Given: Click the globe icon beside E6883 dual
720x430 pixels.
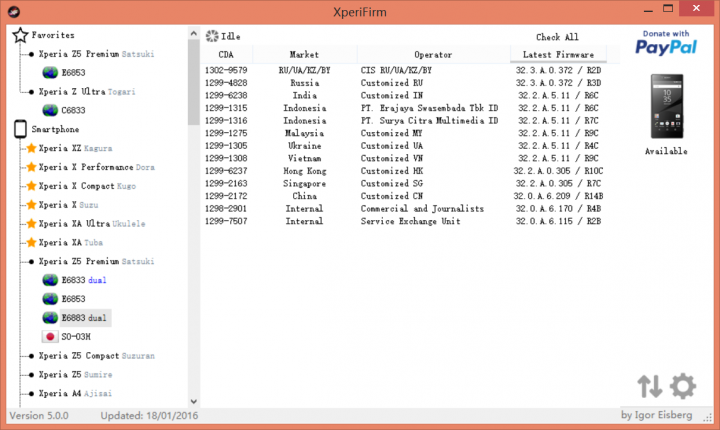Looking at the screenshot, I should [x=50, y=318].
